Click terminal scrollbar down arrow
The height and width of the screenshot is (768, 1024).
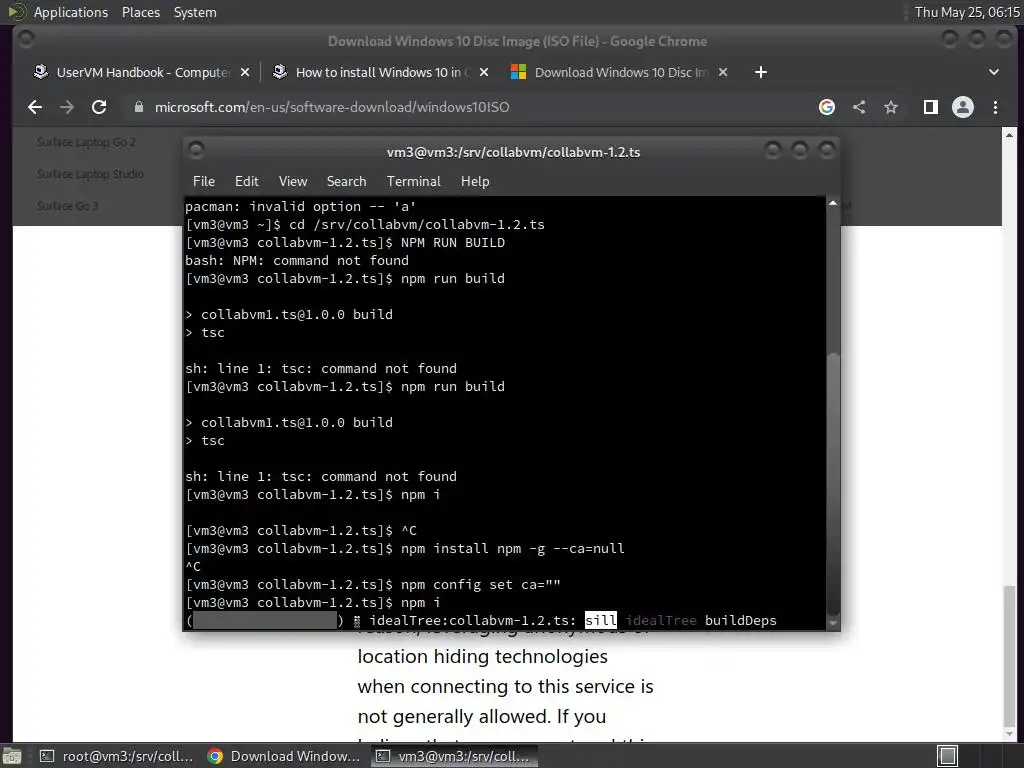tap(833, 624)
